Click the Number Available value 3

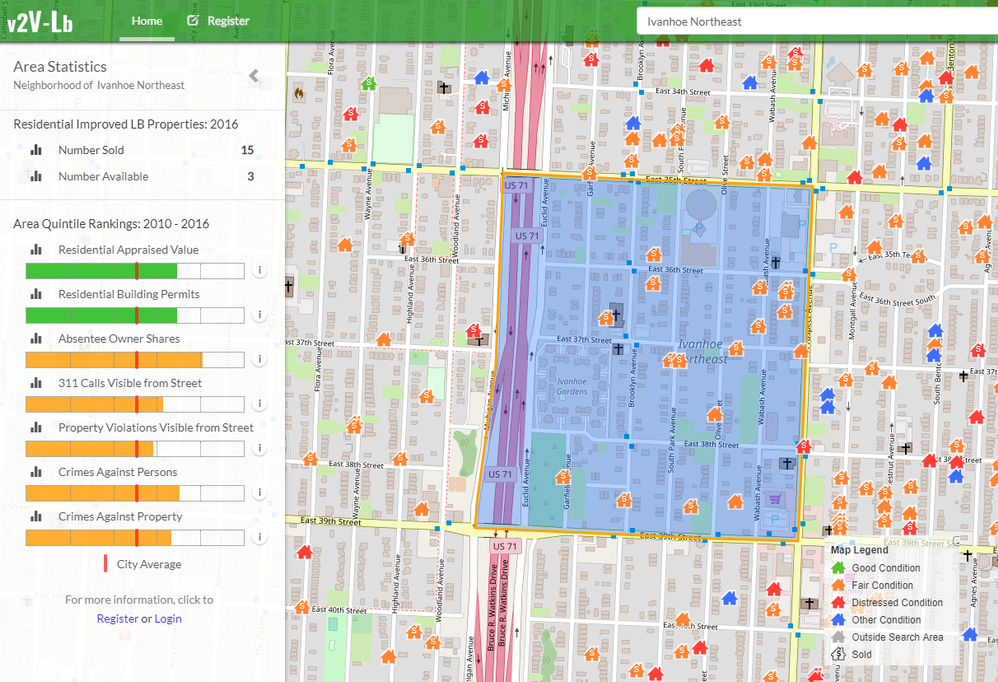coord(251,176)
